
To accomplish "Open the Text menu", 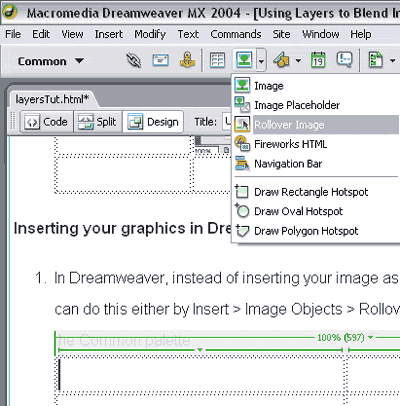I will 188,34.
